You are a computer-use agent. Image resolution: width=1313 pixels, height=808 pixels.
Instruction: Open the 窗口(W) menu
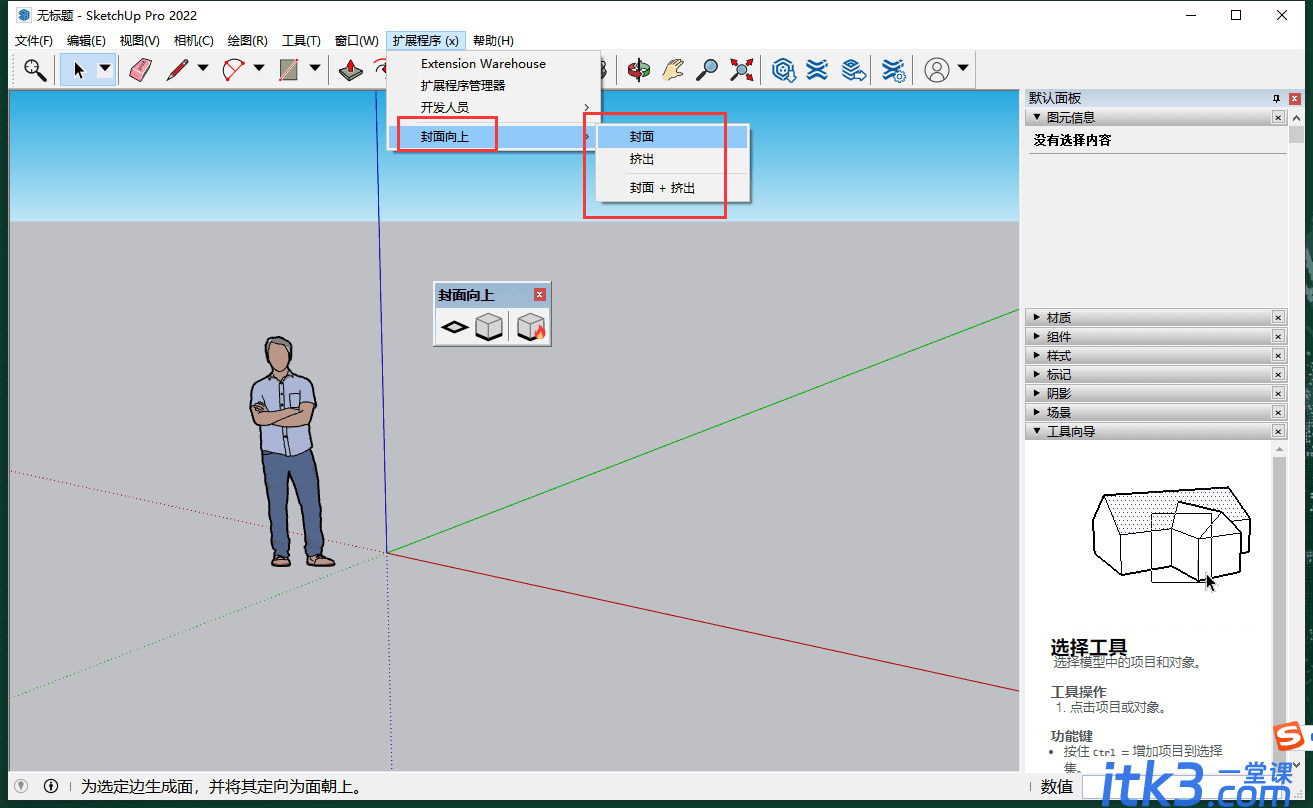pos(357,41)
